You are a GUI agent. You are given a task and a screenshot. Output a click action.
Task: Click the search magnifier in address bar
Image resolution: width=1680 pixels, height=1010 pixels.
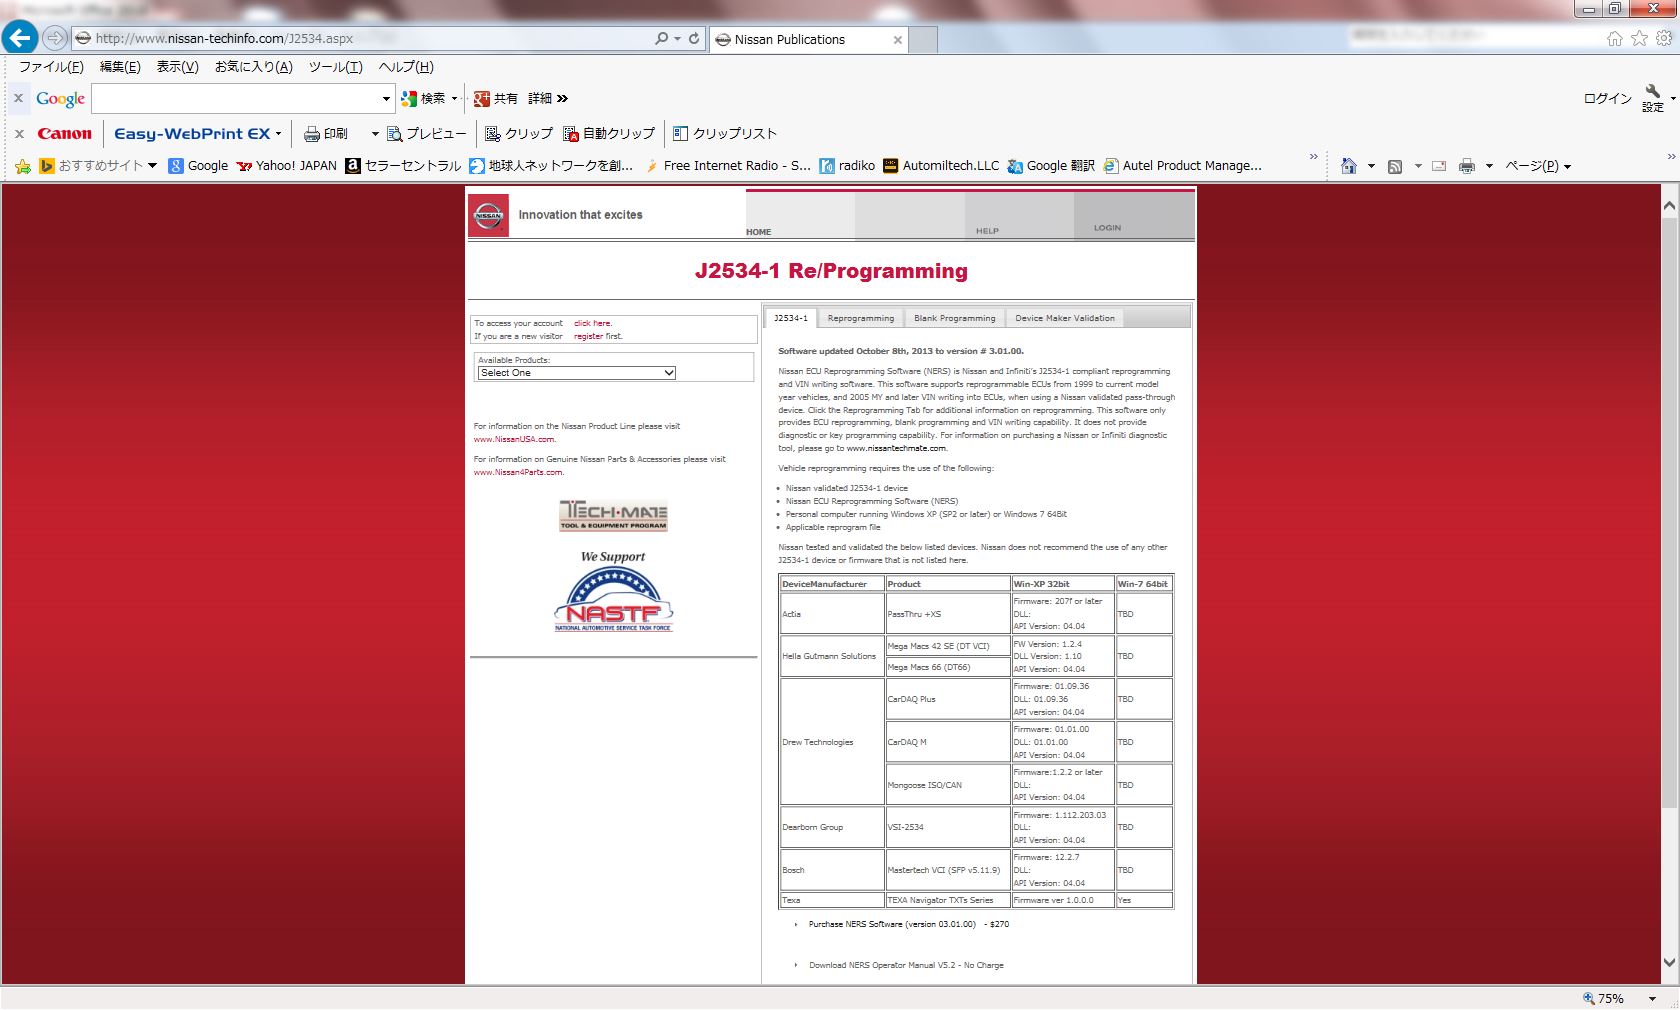pyautogui.click(x=661, y=39)
